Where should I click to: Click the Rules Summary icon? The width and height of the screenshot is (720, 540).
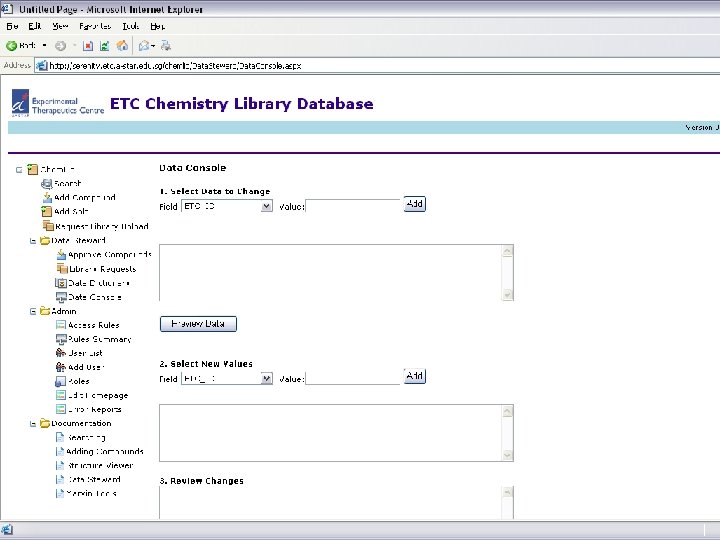point(61,339)
